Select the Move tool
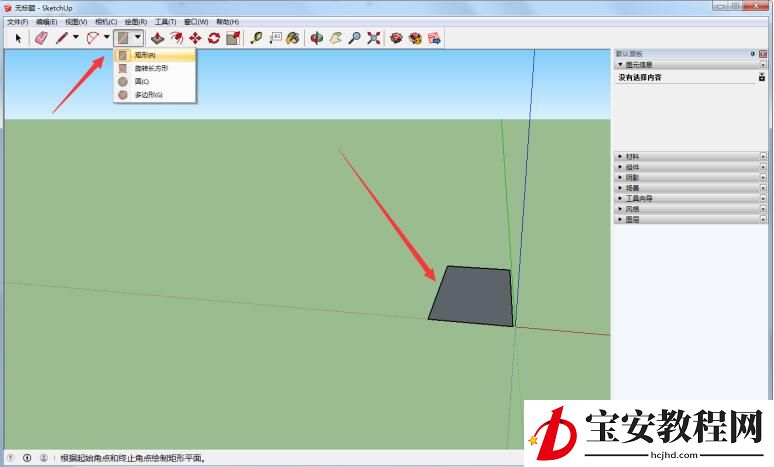This screenshot has width=774, height=467. (x=195, y=38)
